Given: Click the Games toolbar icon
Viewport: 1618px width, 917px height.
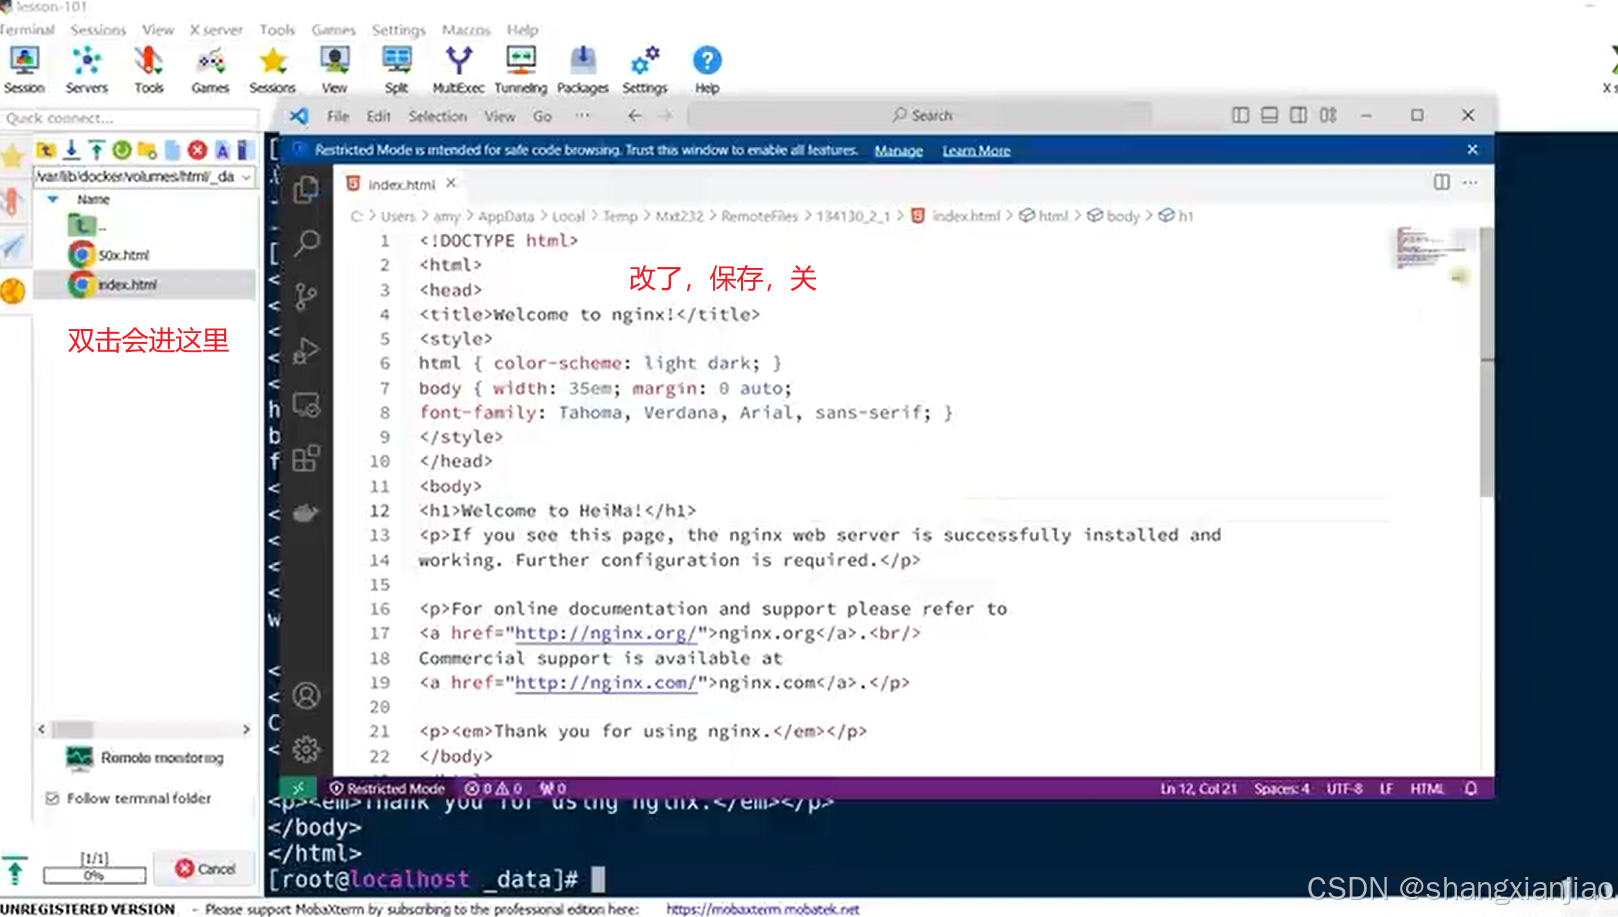Looking at the screenshot, I should click(210, 70).
